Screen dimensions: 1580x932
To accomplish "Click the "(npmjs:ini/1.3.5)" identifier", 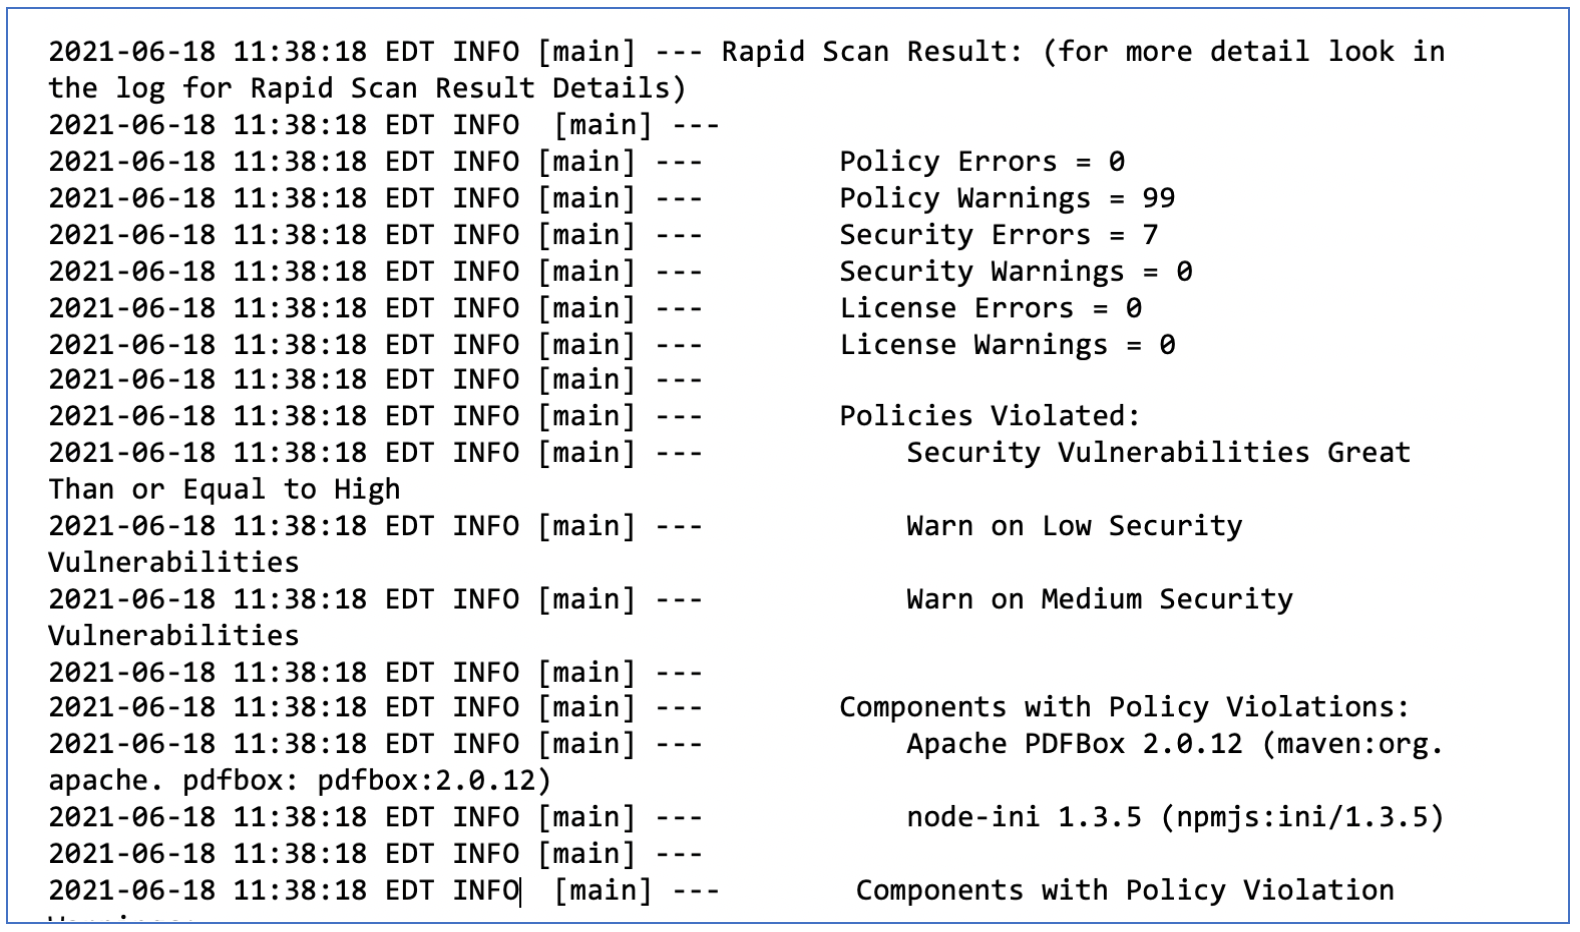I will [x=1302, y=817].
